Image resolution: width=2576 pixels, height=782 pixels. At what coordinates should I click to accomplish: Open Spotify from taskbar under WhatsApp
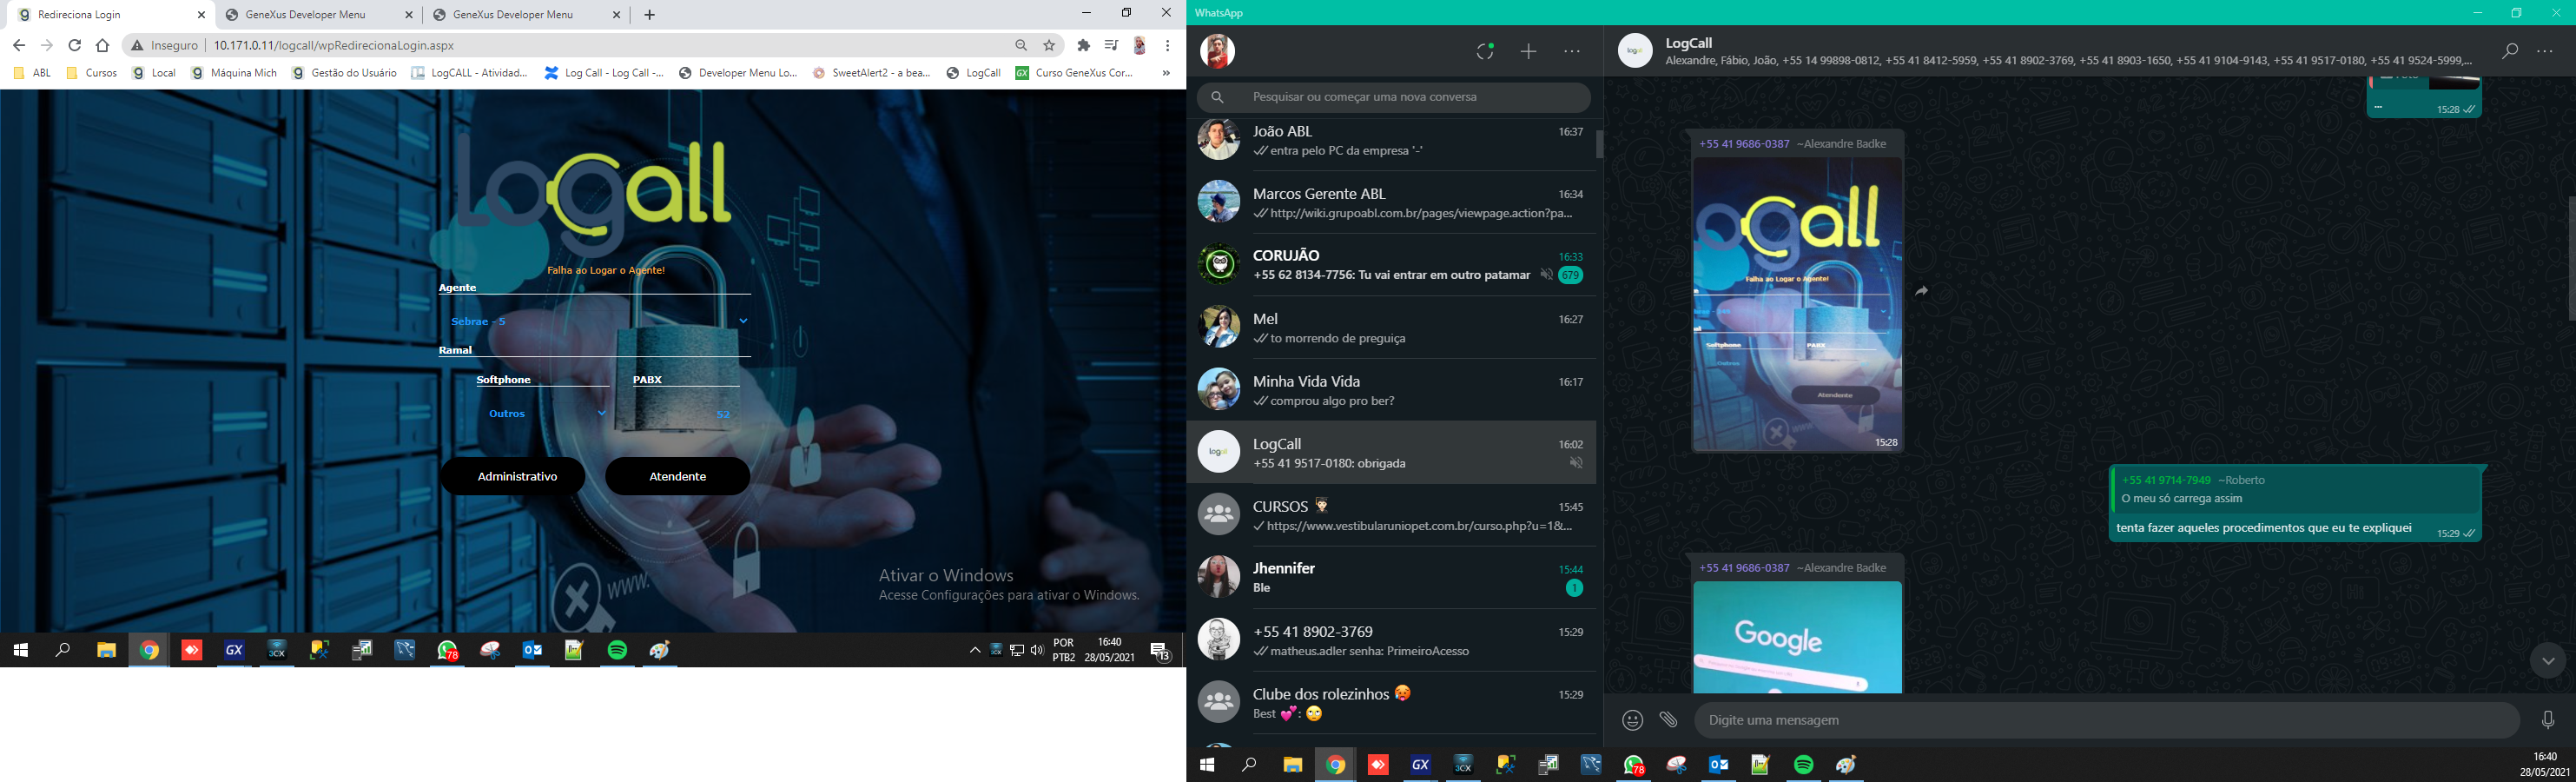point(1803,765)
